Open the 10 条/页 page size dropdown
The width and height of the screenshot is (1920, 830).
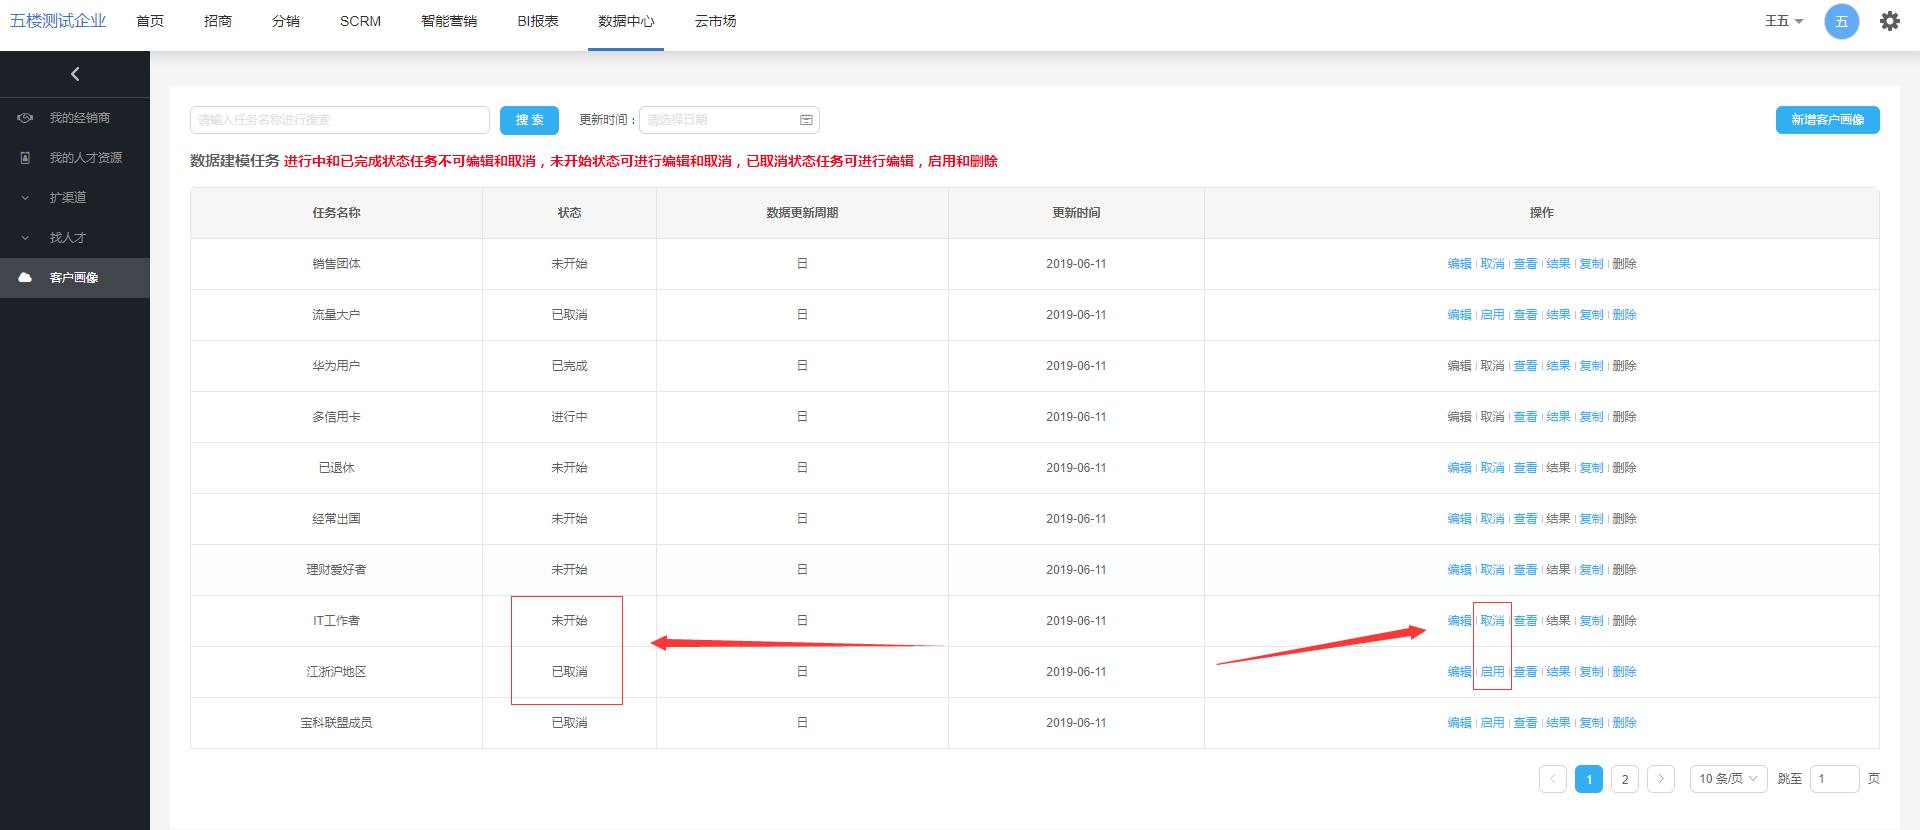pyautogui.click(x=1727, y=779)
